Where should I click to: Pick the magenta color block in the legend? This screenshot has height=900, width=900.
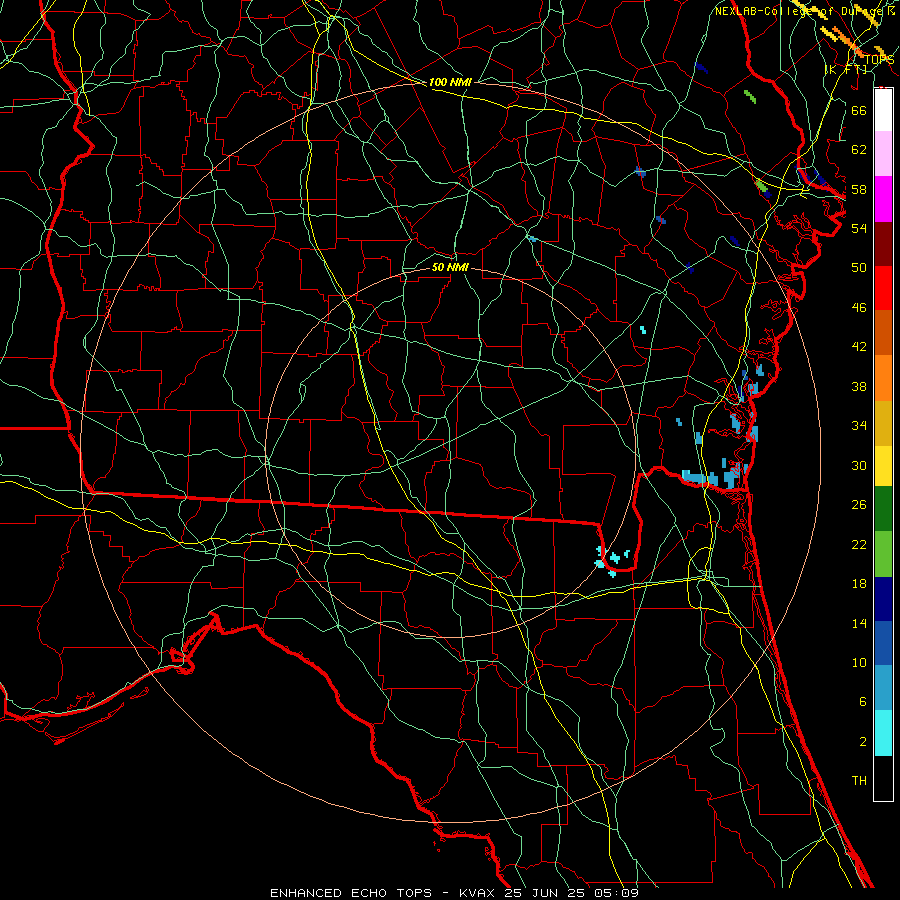[883, 199]
